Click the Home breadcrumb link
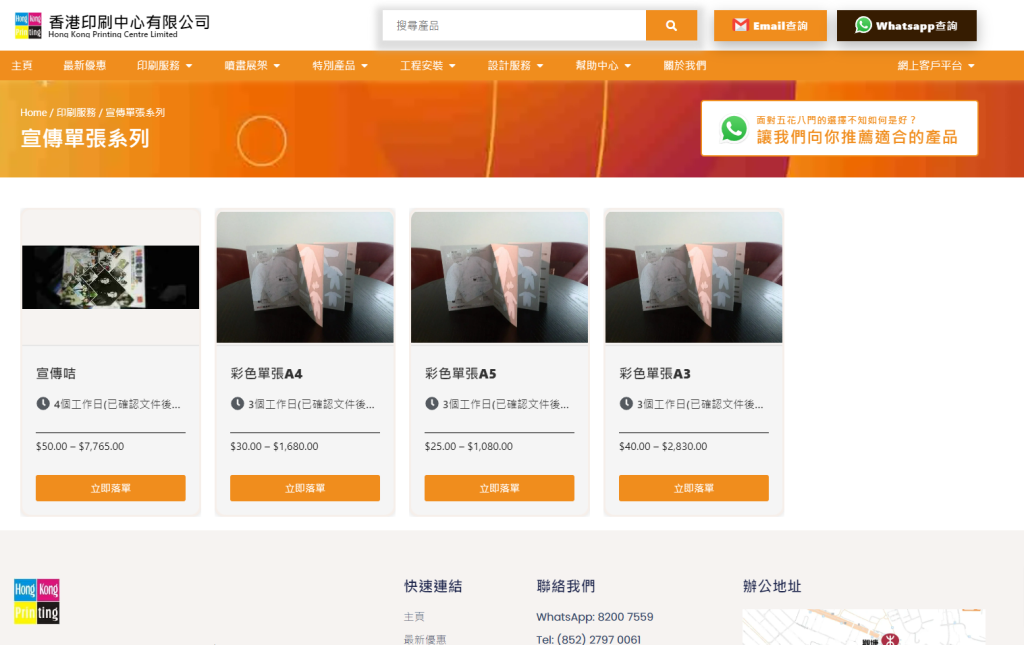1024x645 pixels. tap(33, 113)
